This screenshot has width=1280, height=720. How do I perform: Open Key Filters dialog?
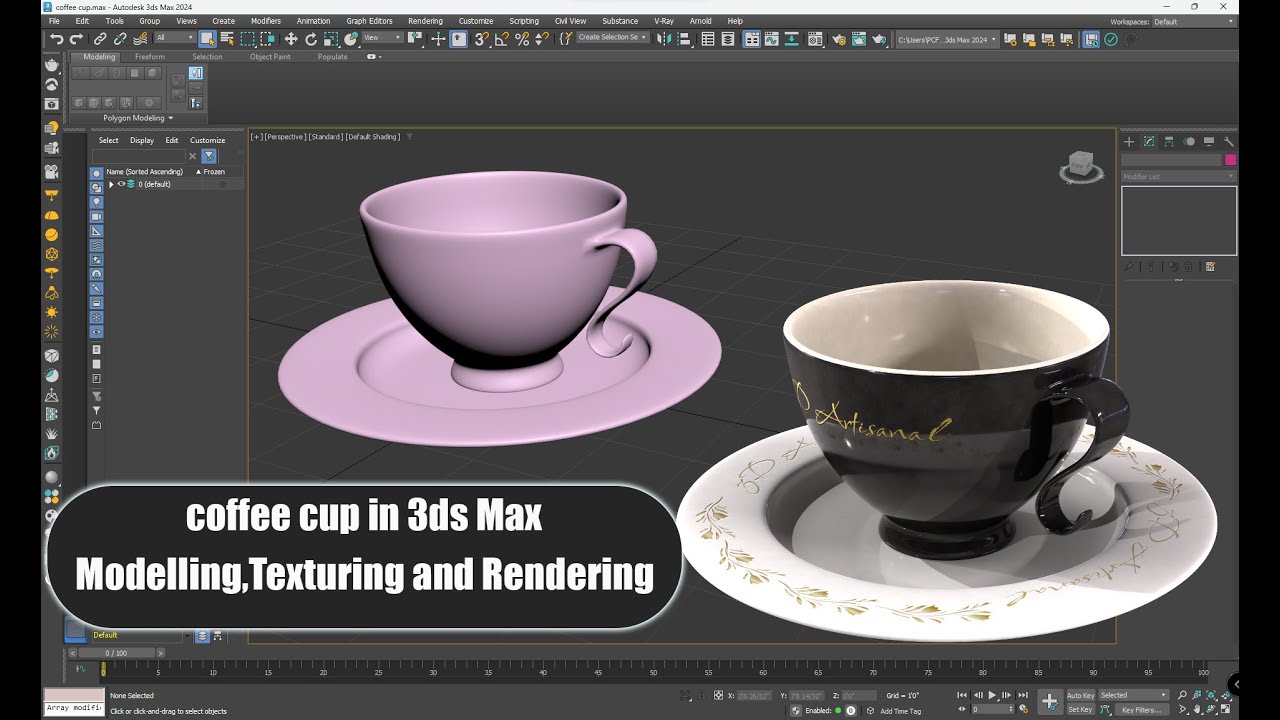coord(1142,710)
